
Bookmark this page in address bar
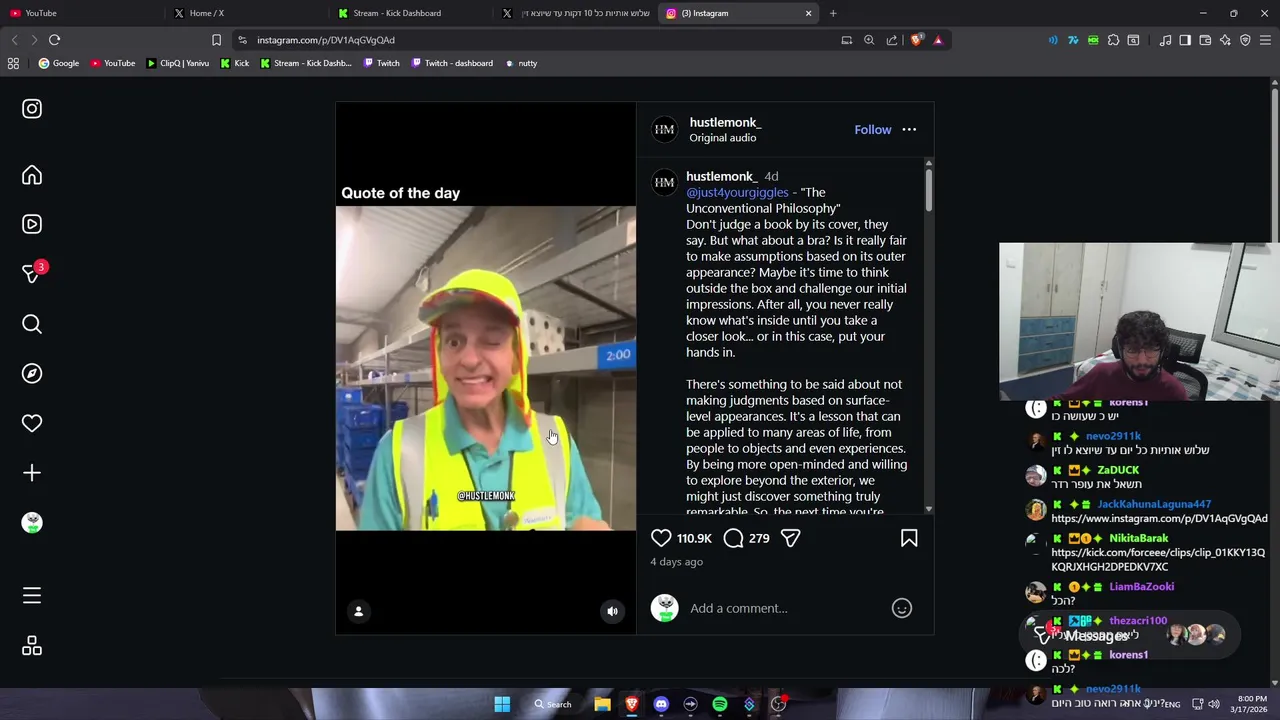click(216, 40)
